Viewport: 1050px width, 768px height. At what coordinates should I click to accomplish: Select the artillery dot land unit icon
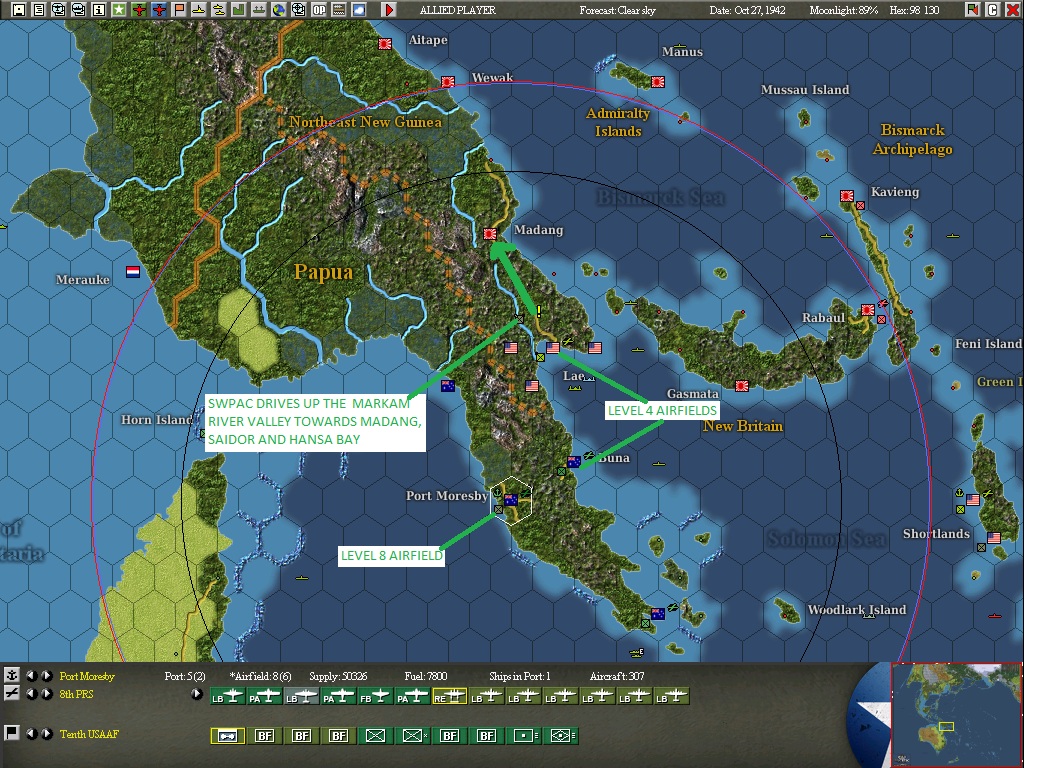pos(524,736)
